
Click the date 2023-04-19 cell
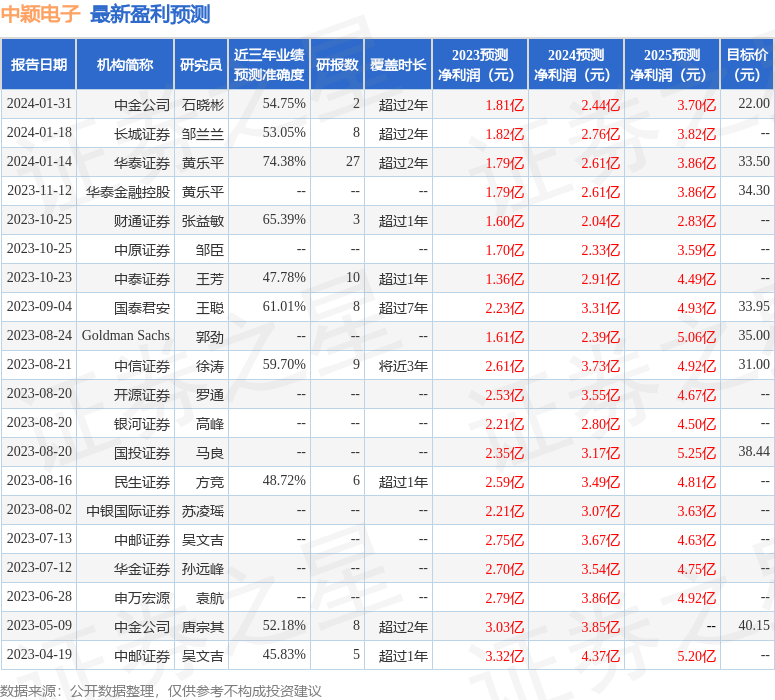click(x=39, y=655)
